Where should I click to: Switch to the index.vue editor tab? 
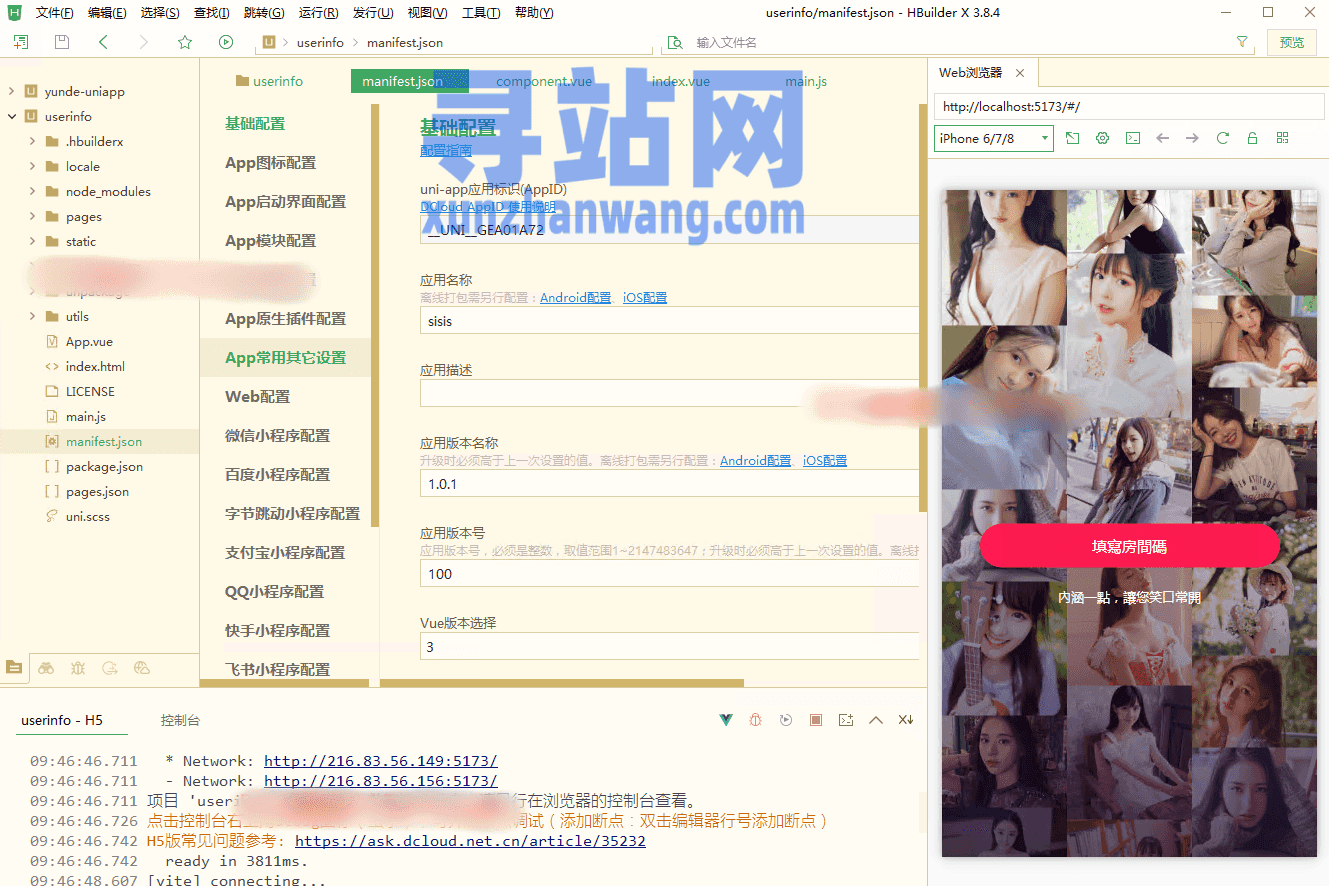point(681,81)
